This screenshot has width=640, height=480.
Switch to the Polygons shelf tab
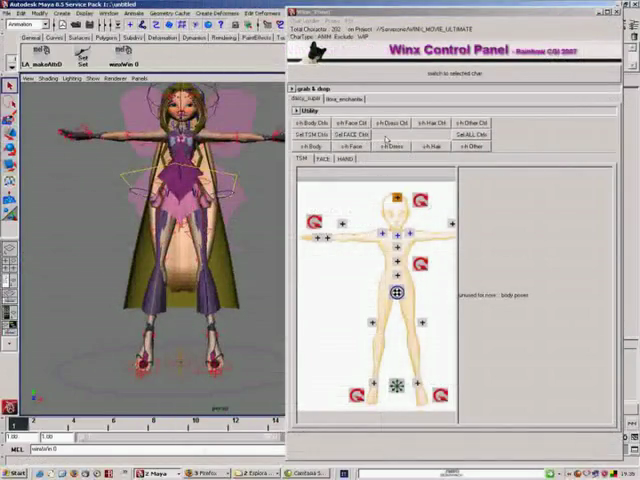pos(106,38)
